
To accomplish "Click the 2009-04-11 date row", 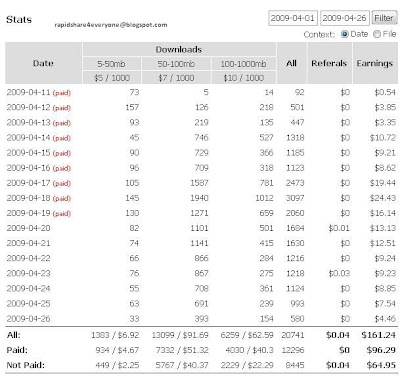I will pyautogui.click(x=201, y=92).
